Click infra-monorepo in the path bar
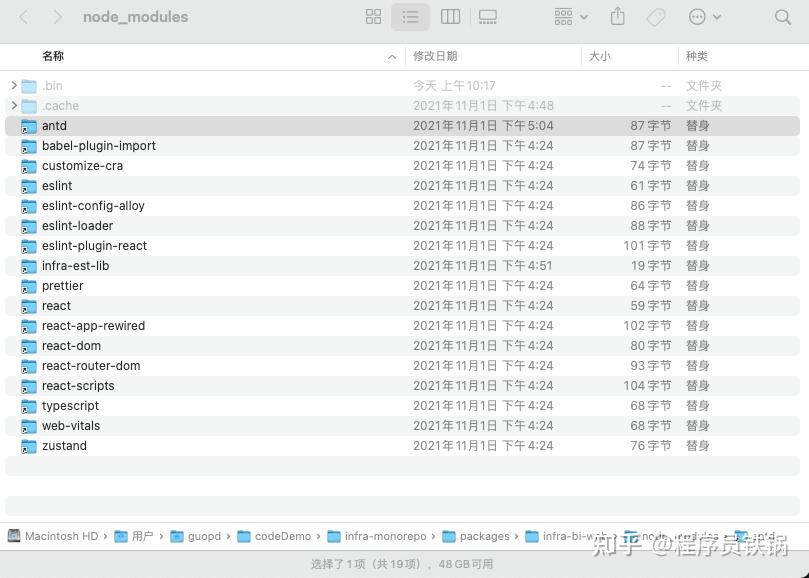The width and height of the screenshot is (809, 578). (377, 536)
